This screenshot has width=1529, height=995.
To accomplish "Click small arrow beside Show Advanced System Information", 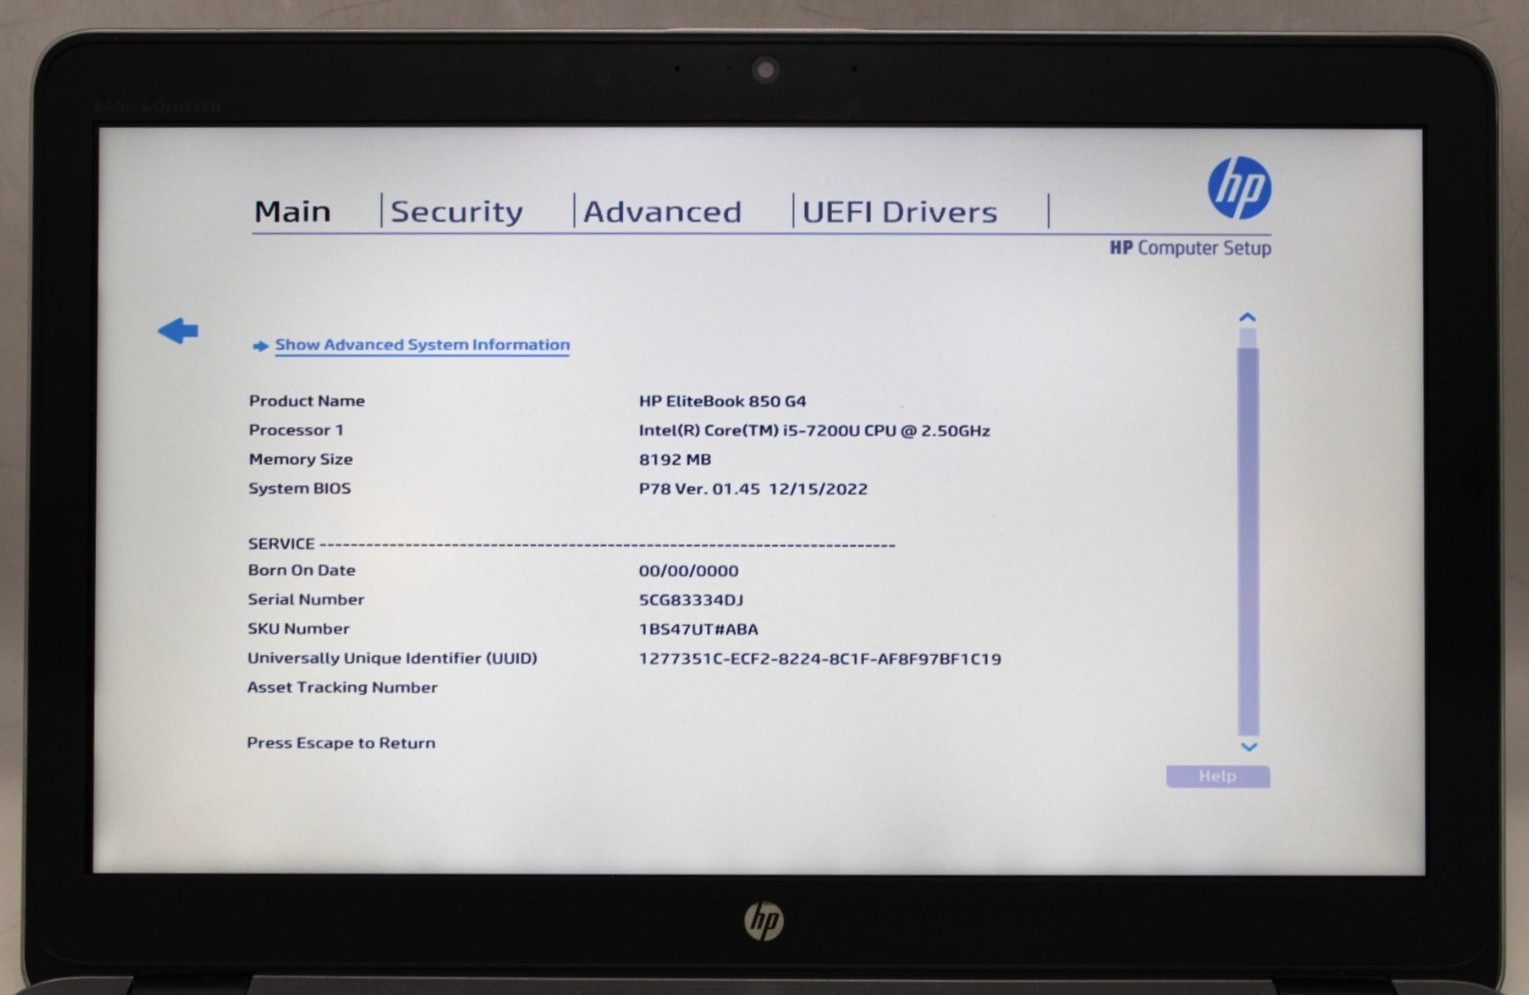I will [x=260, y=346].
